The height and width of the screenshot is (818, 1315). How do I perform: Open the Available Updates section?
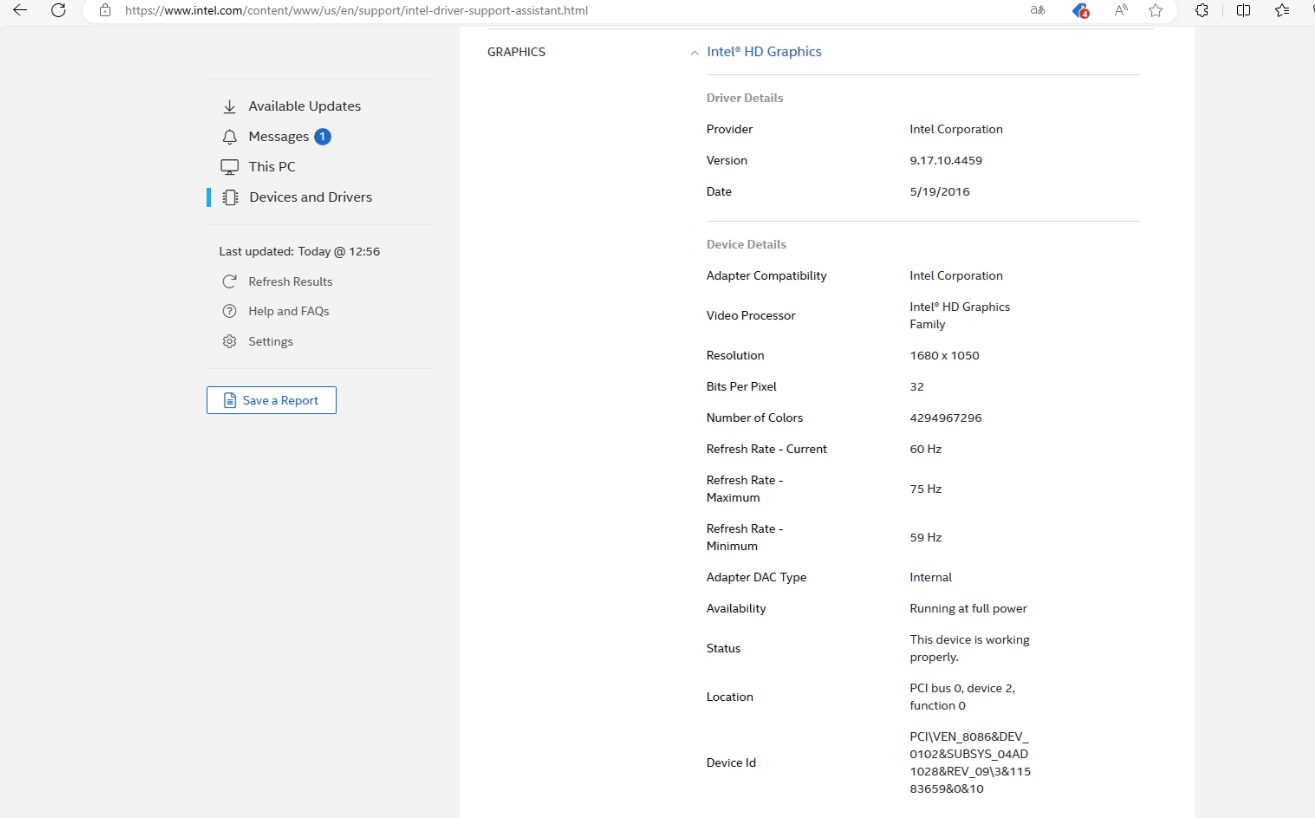tap(304, 106)
